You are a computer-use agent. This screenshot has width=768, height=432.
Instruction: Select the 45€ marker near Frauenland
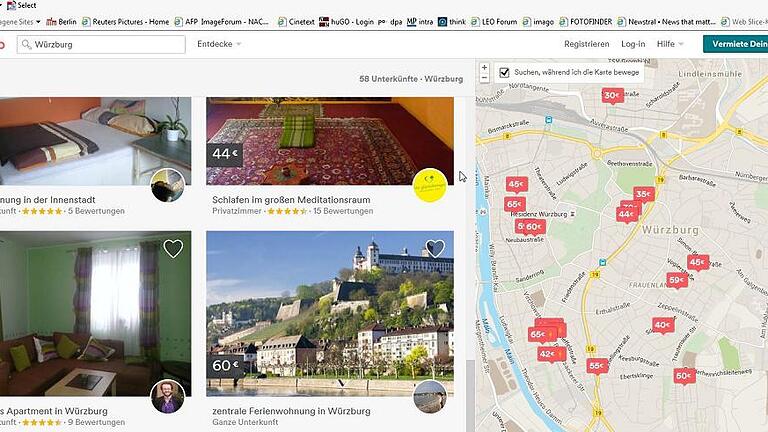pos(697,263)
